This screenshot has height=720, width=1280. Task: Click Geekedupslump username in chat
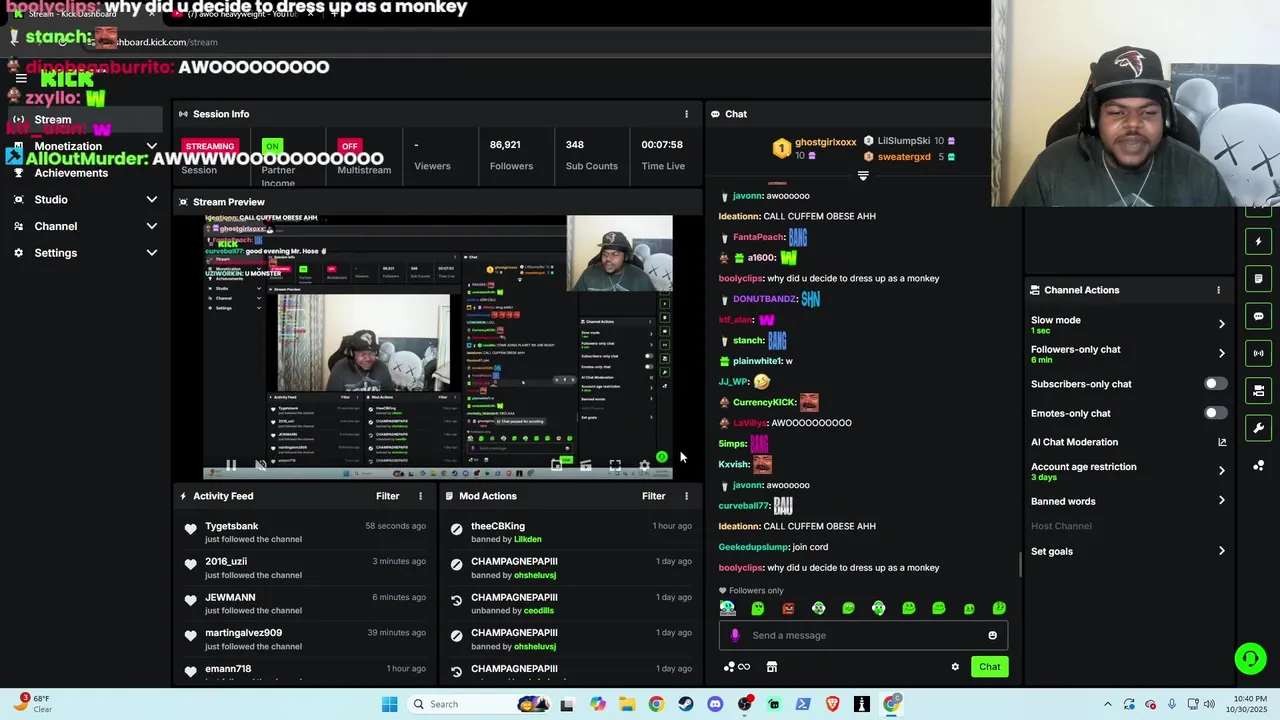[x=753, y=547]
